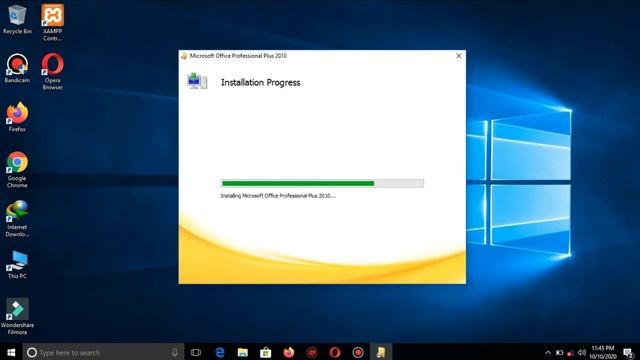This screenshot has height=360, width=640.
Task: Open Task View from the taskbar
Action: 196,352
